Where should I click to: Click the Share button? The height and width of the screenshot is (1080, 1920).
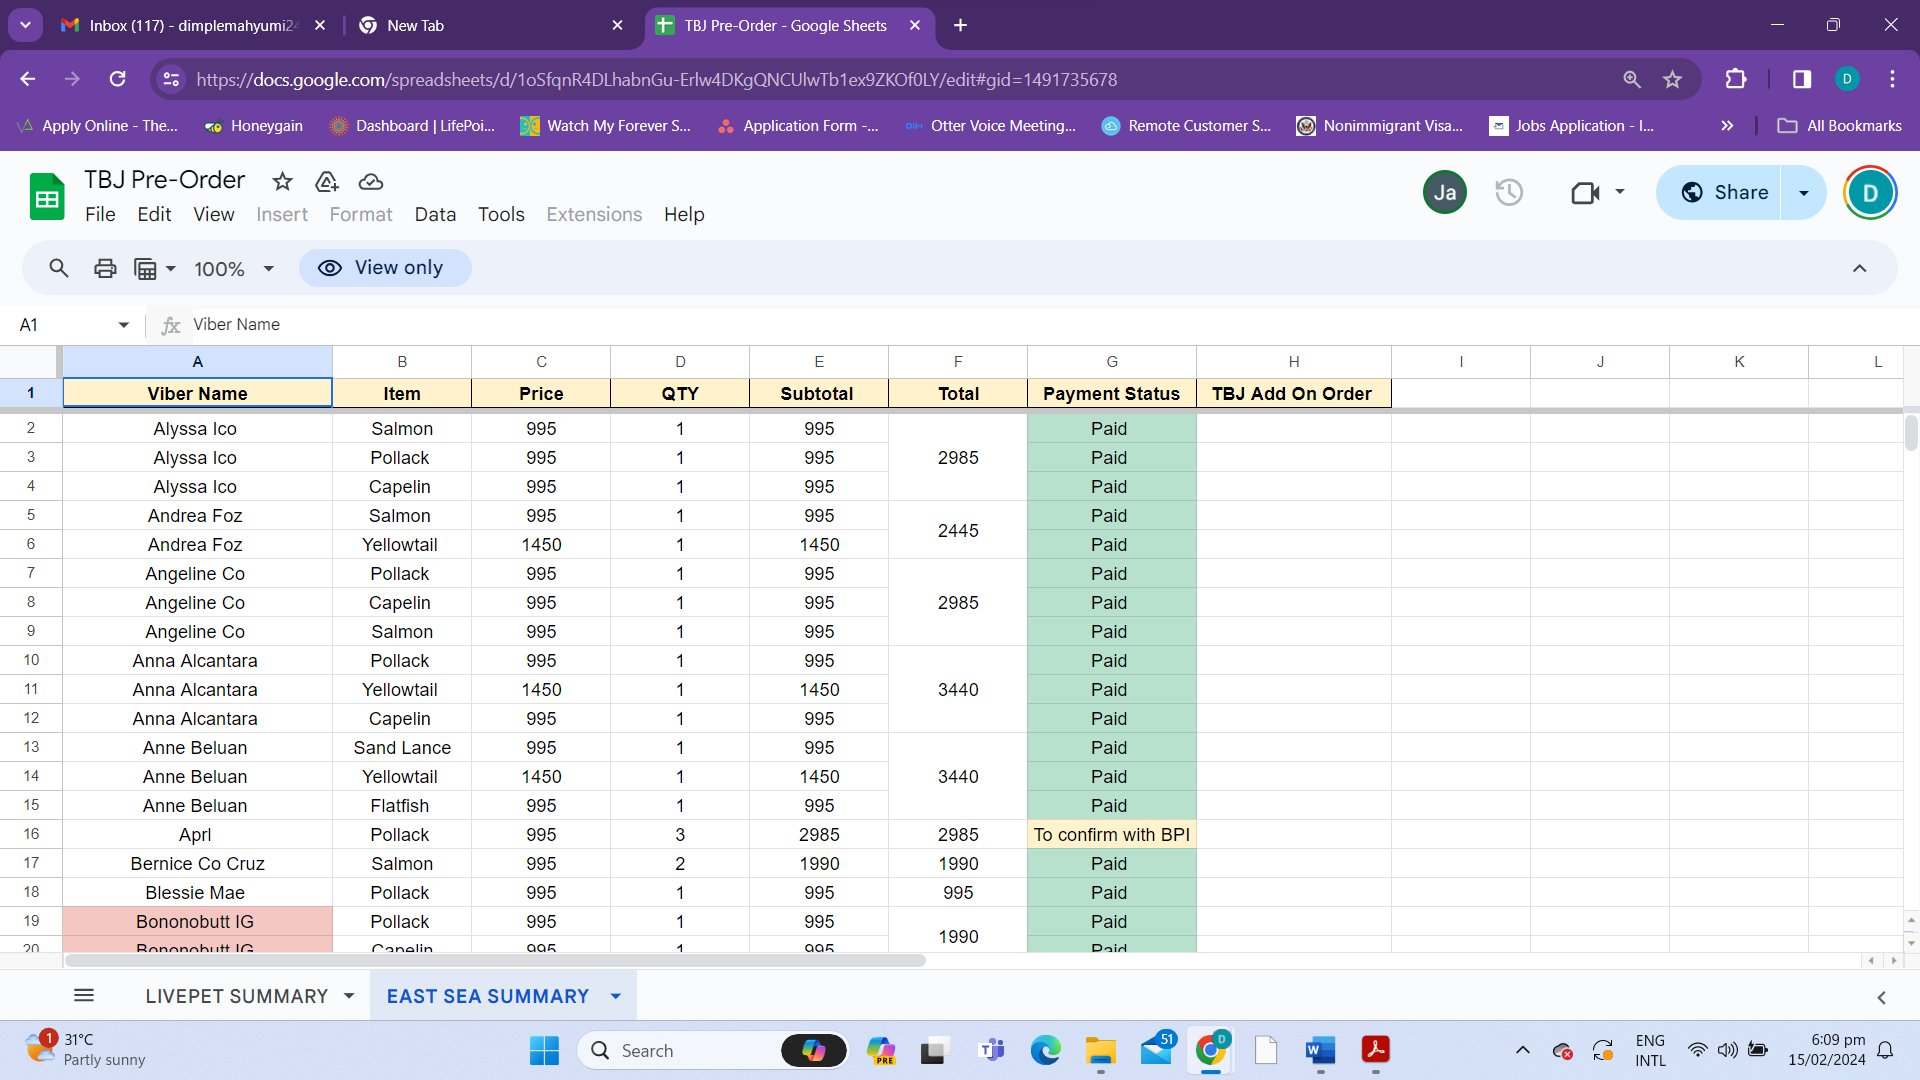[x=1724, y=192]
